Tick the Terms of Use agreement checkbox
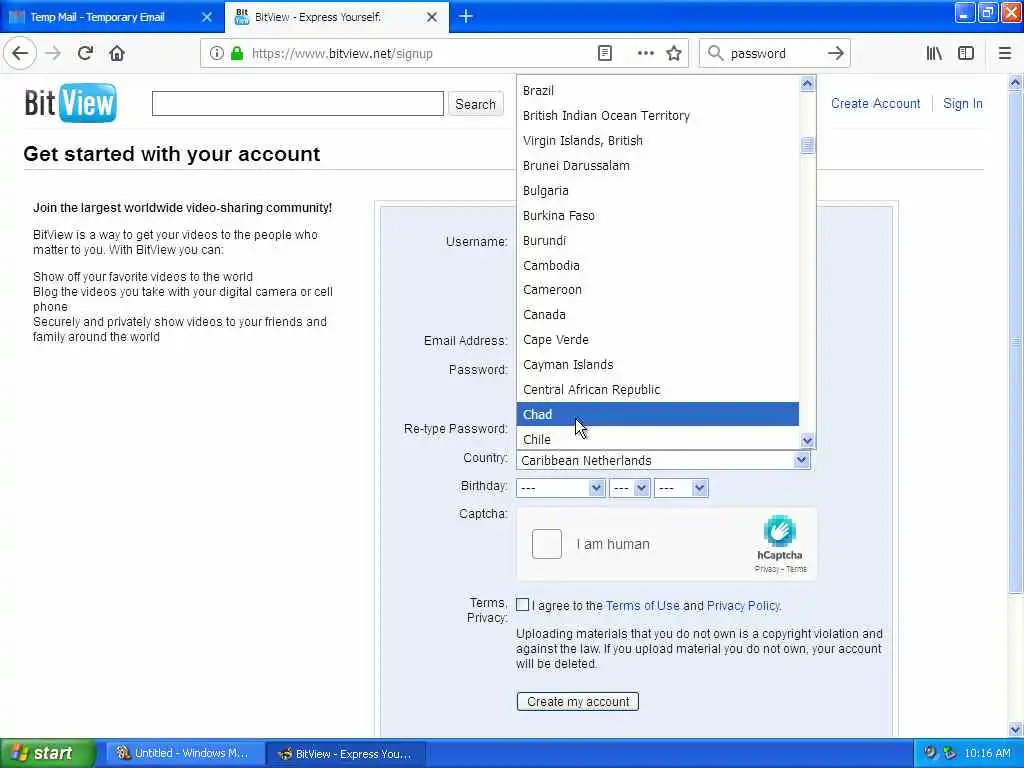The width and height of the screenshot is (1024, 768). coord(522,605)
